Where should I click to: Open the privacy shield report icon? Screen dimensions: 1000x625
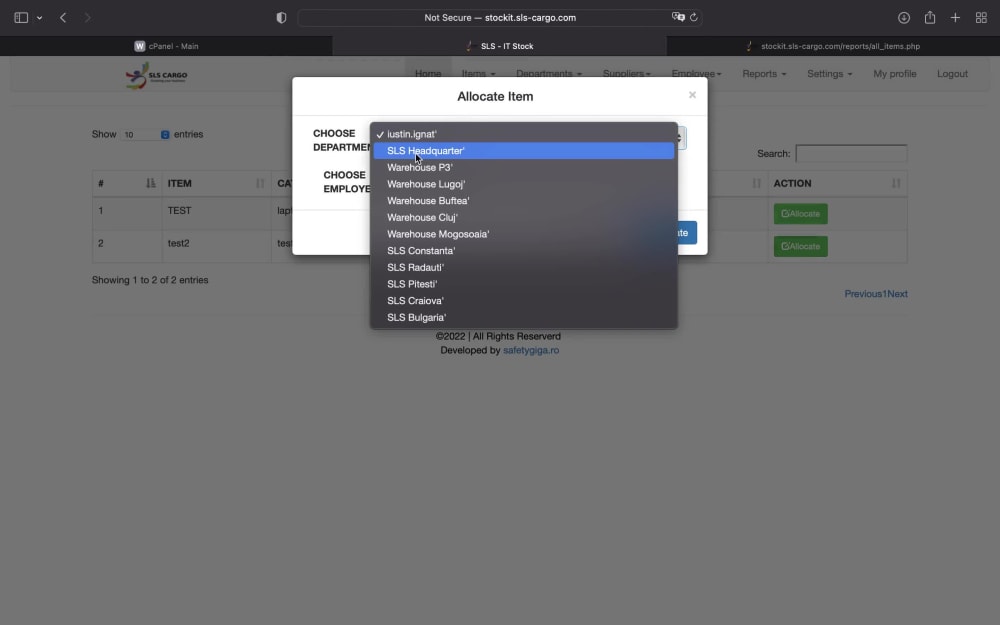[x=281, y=18]
